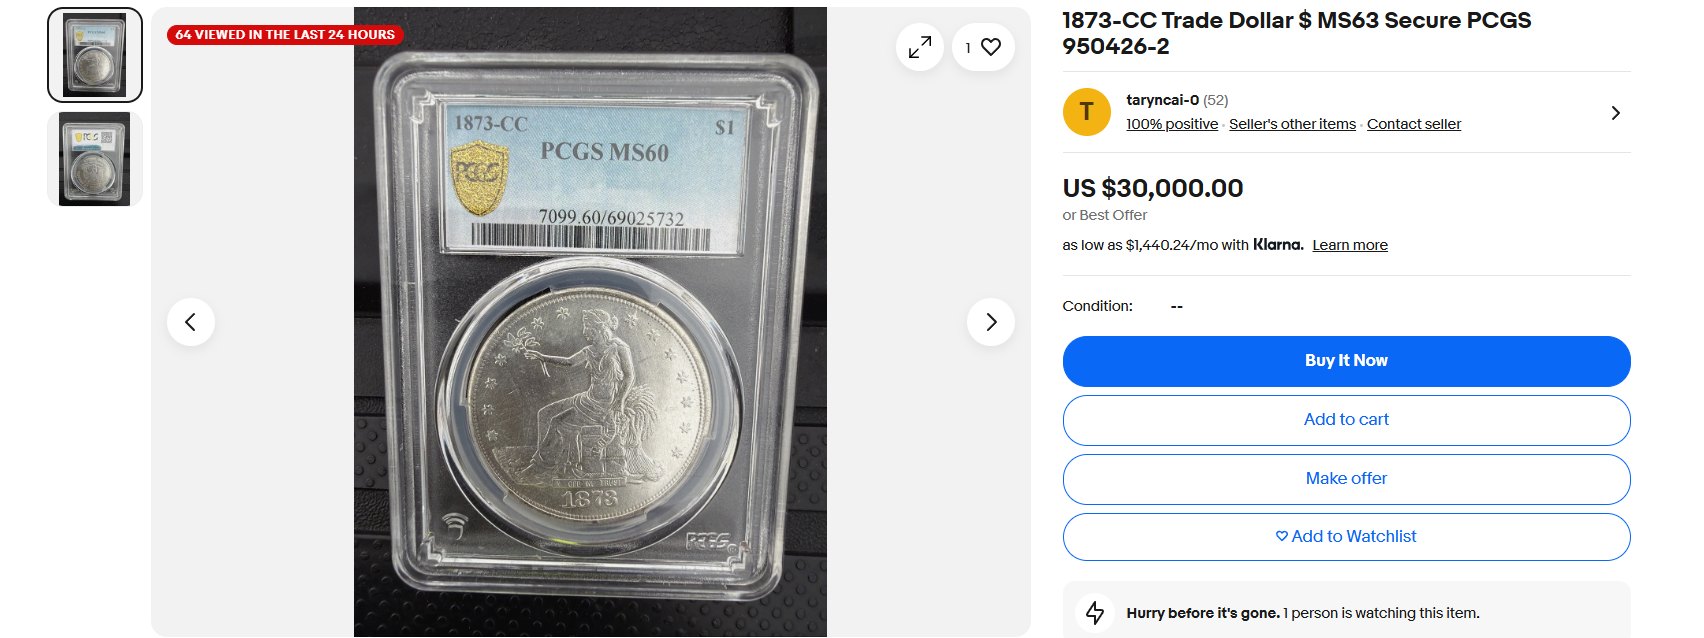This screenshot has width=1704, height=638.
Task: Click the lightning bolt urgency icon
Action: click(1095, 613)
